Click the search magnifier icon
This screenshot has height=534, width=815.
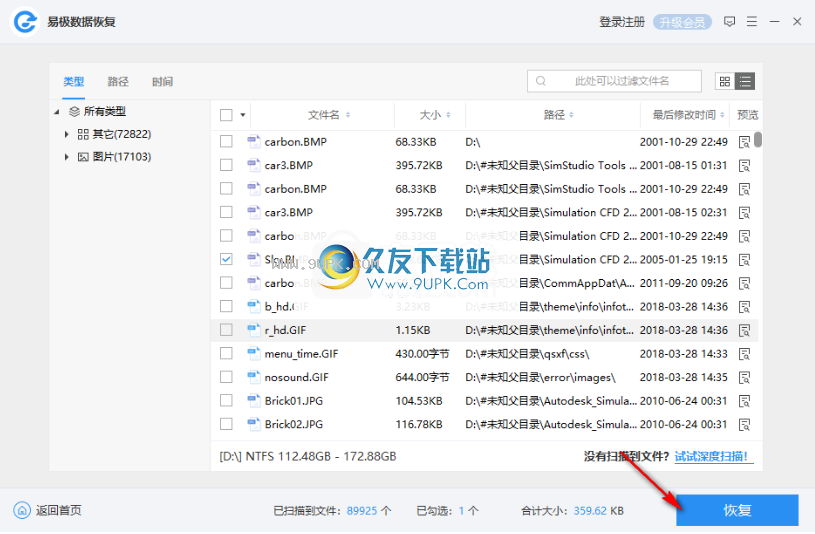(541, 81)
